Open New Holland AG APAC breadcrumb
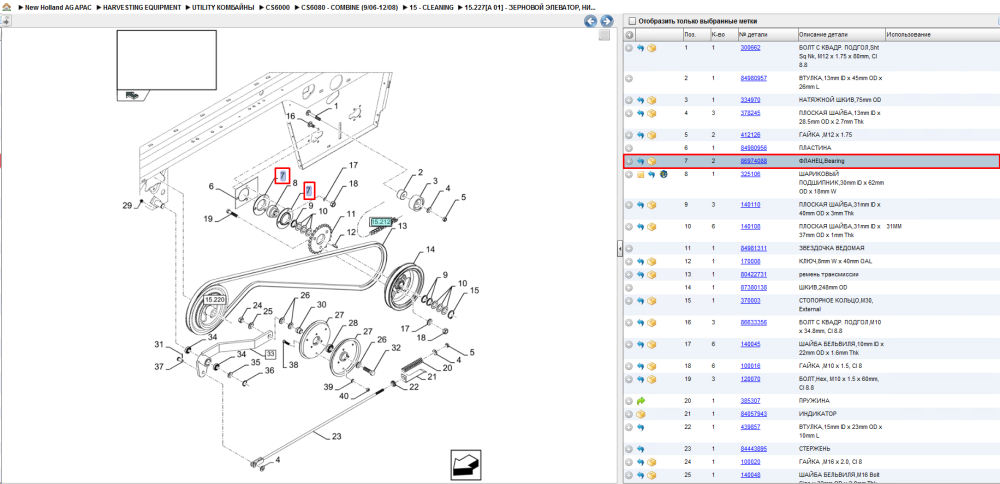The image size is (1000, 484). coord(58,7)
